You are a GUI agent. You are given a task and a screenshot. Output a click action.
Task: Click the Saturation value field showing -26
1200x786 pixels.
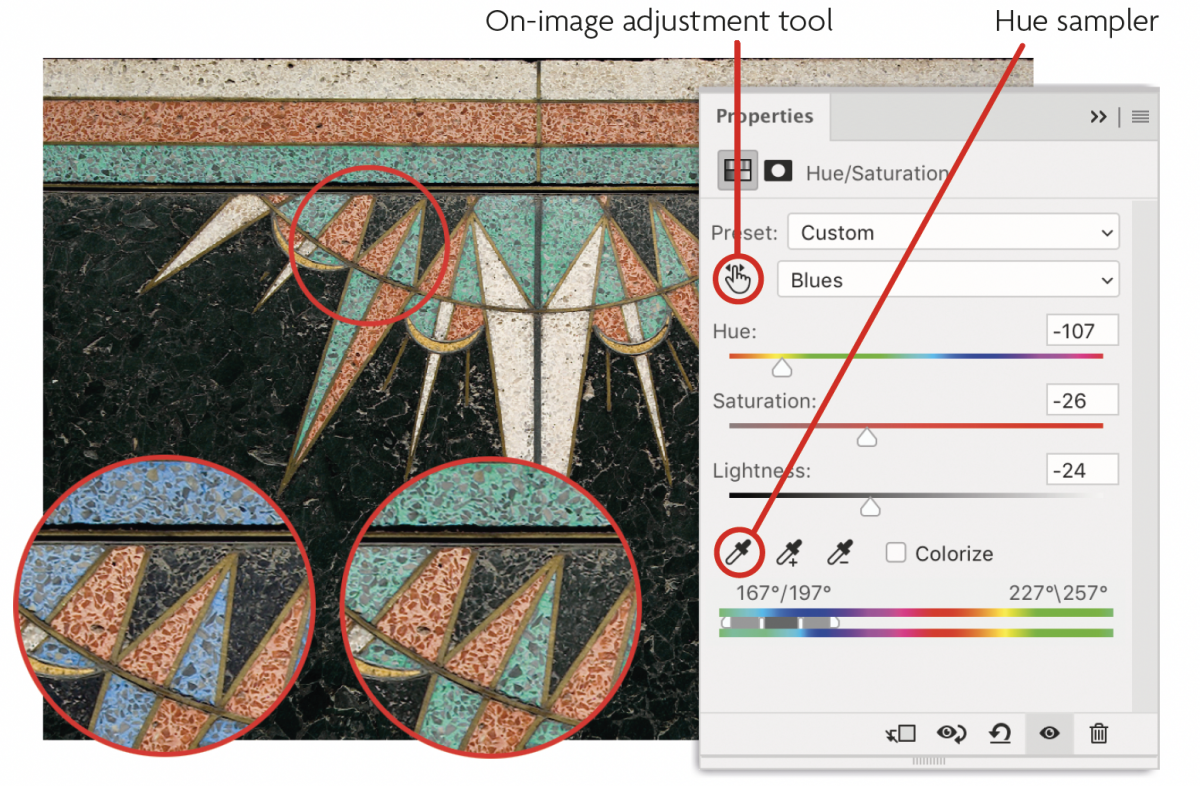(1082, 401)
